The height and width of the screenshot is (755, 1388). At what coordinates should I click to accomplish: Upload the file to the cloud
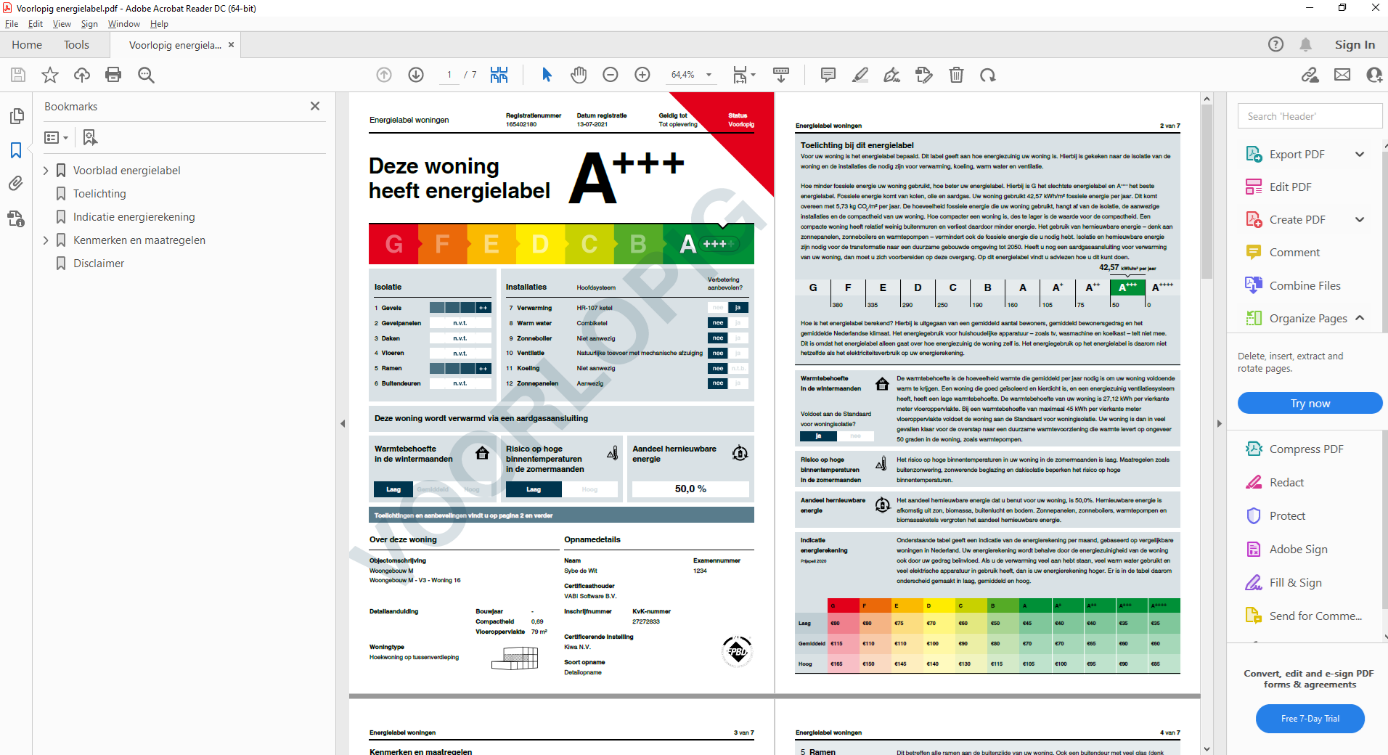tap(82, 75)
